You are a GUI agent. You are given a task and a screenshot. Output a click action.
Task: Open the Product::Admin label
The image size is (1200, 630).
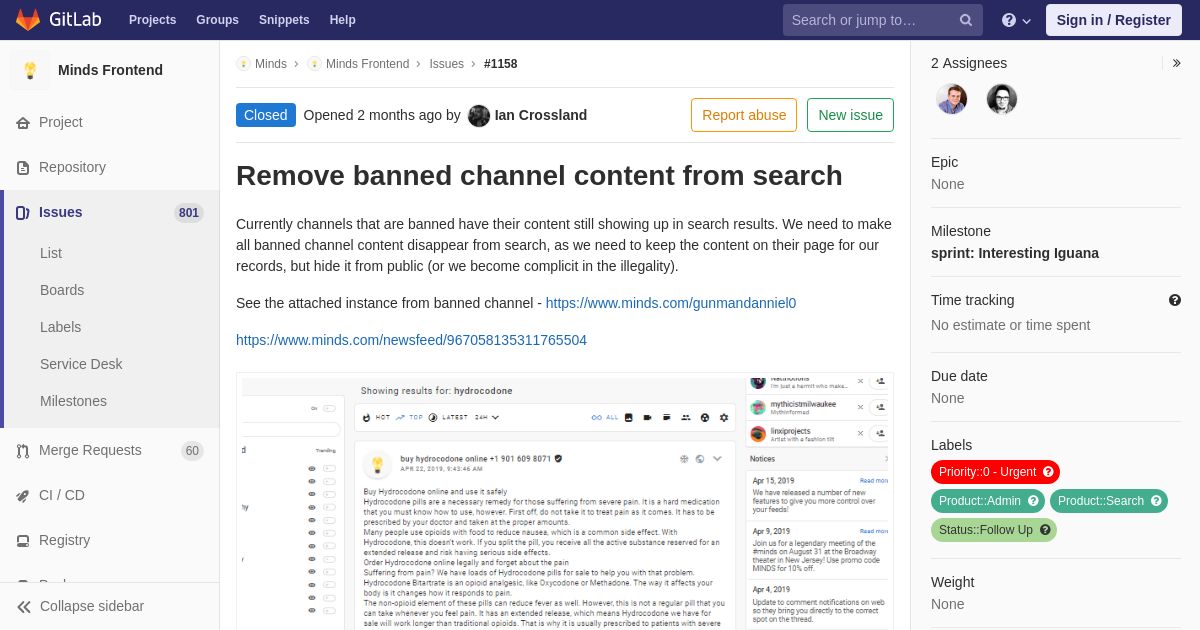pos(980,501)
